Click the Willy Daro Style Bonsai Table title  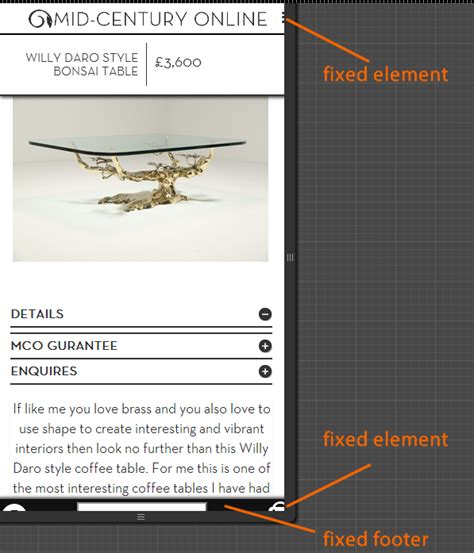82,64
